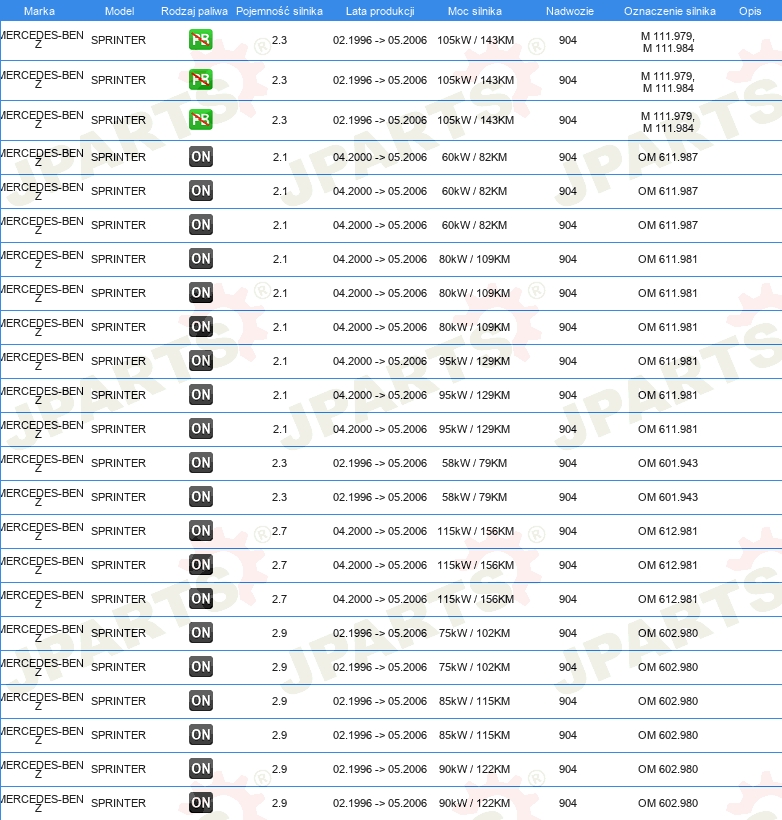Screen dimensions: 782x820
Task: Click the ON diesel icon in the middle 60kW / 82KM row
Action: pos(201,190)
